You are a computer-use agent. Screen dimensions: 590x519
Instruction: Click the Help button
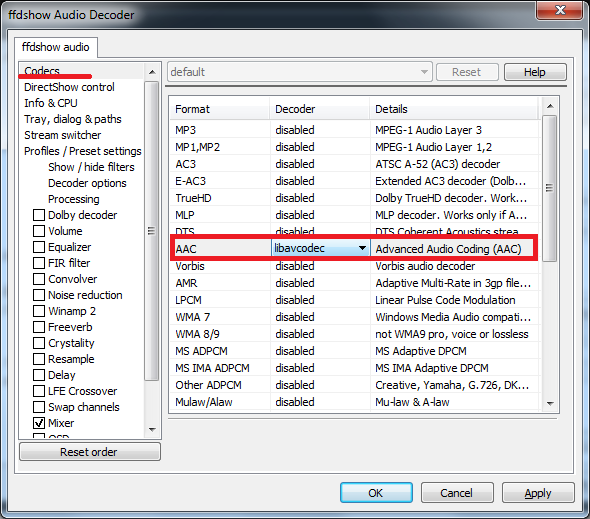click(535, 72)
